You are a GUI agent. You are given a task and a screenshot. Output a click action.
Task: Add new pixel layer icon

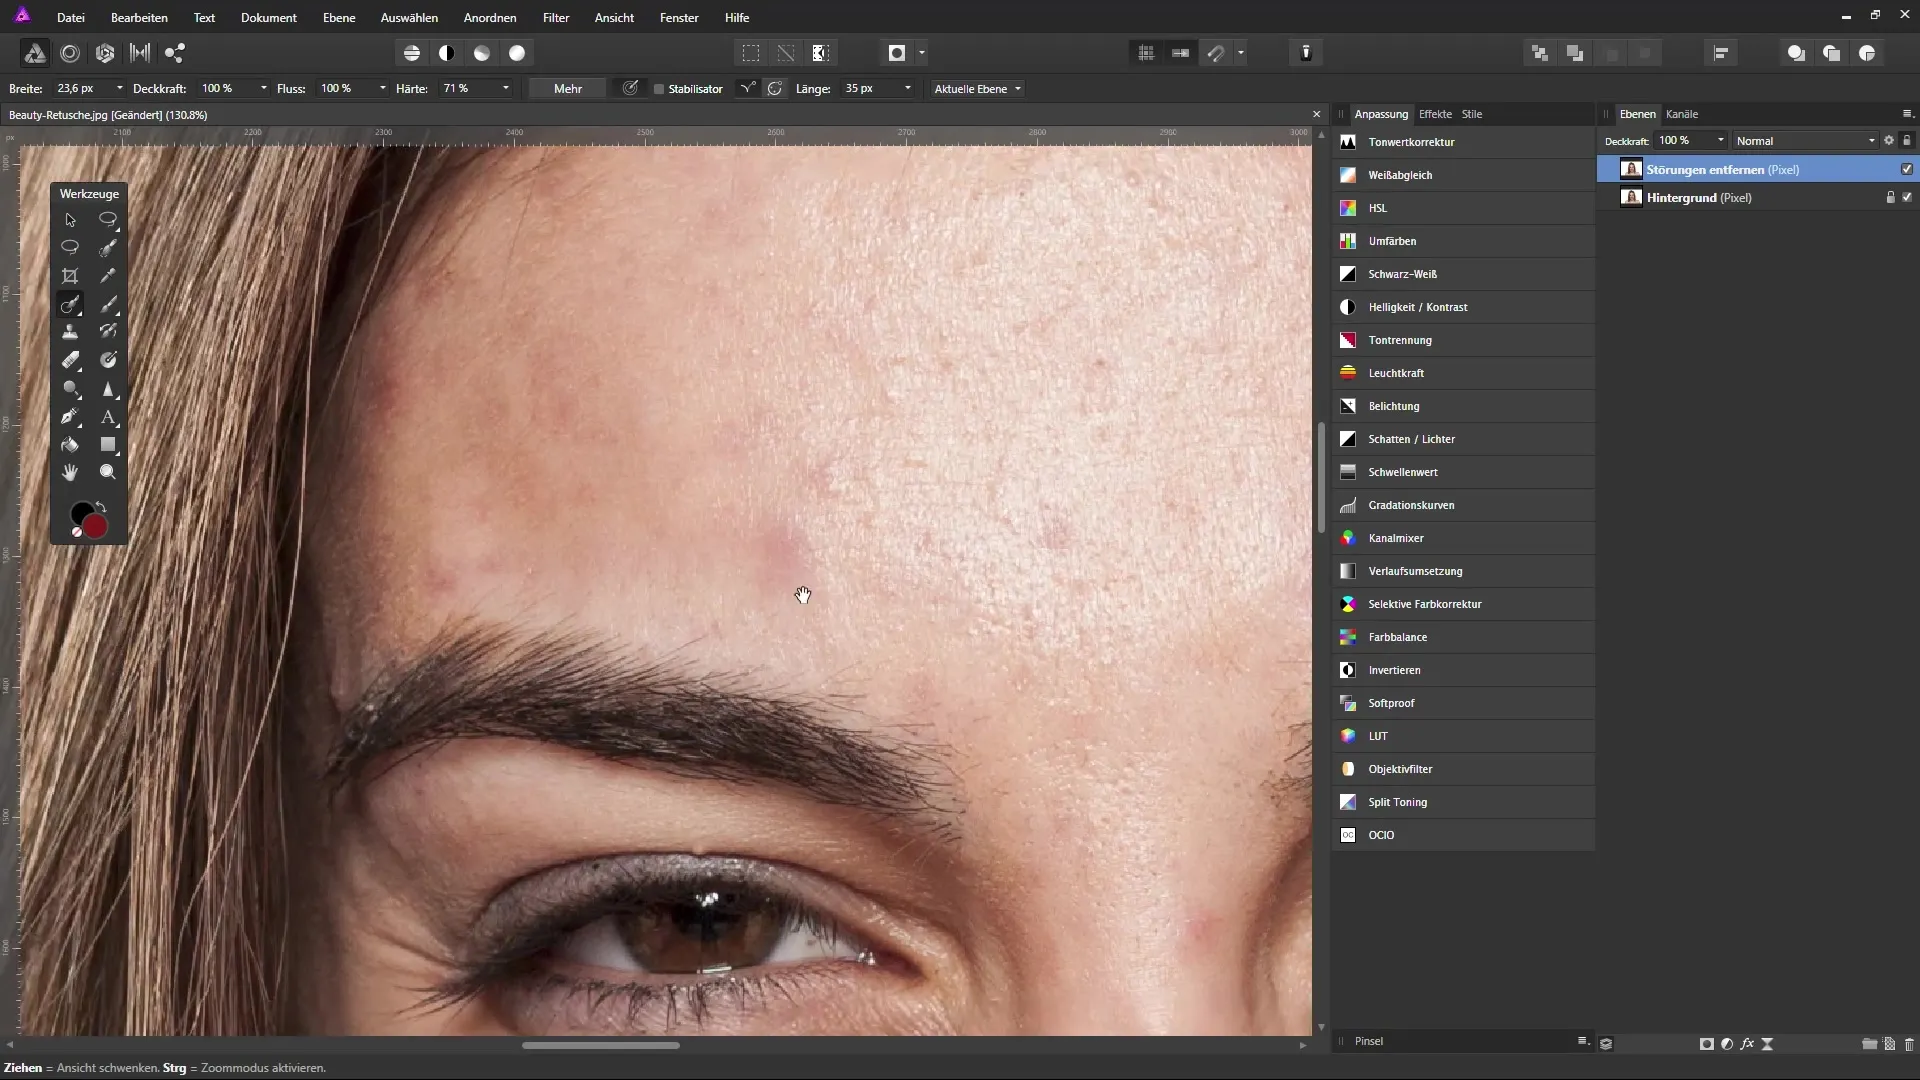1890,1043
